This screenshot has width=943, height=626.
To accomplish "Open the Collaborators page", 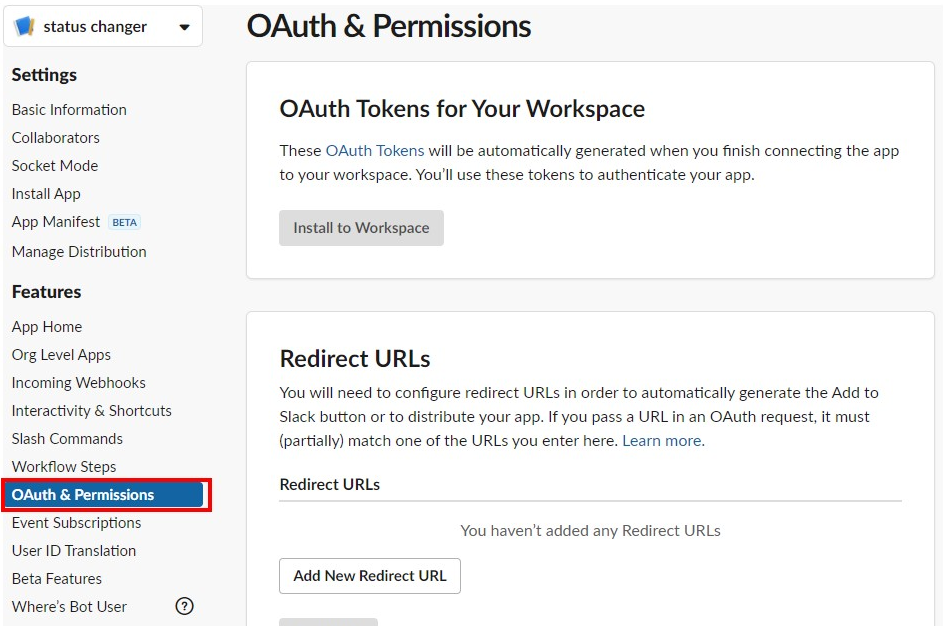I will (55, 138).
